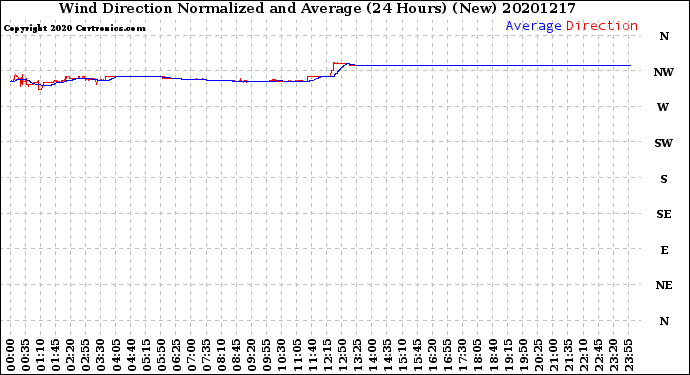690x375 pixels.
Task: Click the 'E' axis label
Action: (x=664, y=250)
